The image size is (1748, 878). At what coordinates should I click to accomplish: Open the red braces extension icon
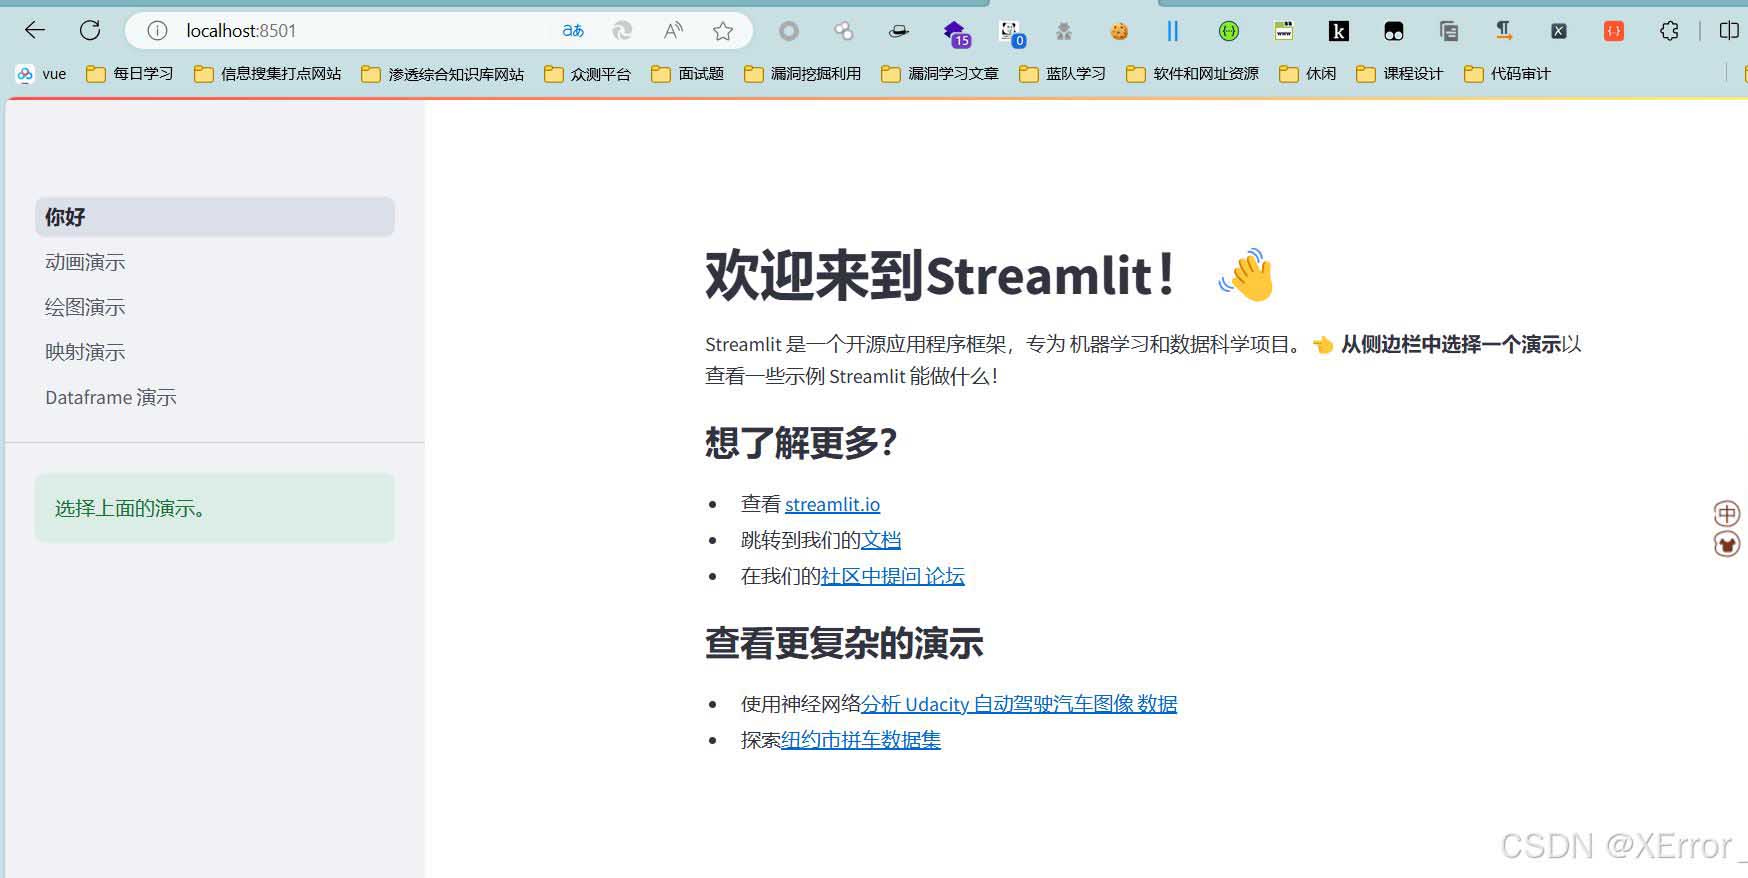click(x=1613, y=31)
